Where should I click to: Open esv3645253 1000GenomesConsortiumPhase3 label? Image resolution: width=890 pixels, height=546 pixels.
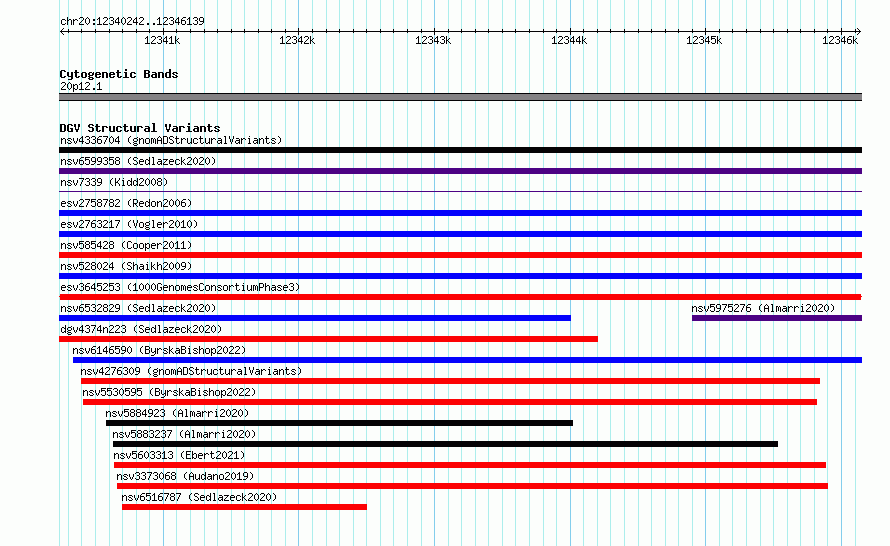pyautogui.click(x=180, y=287)
